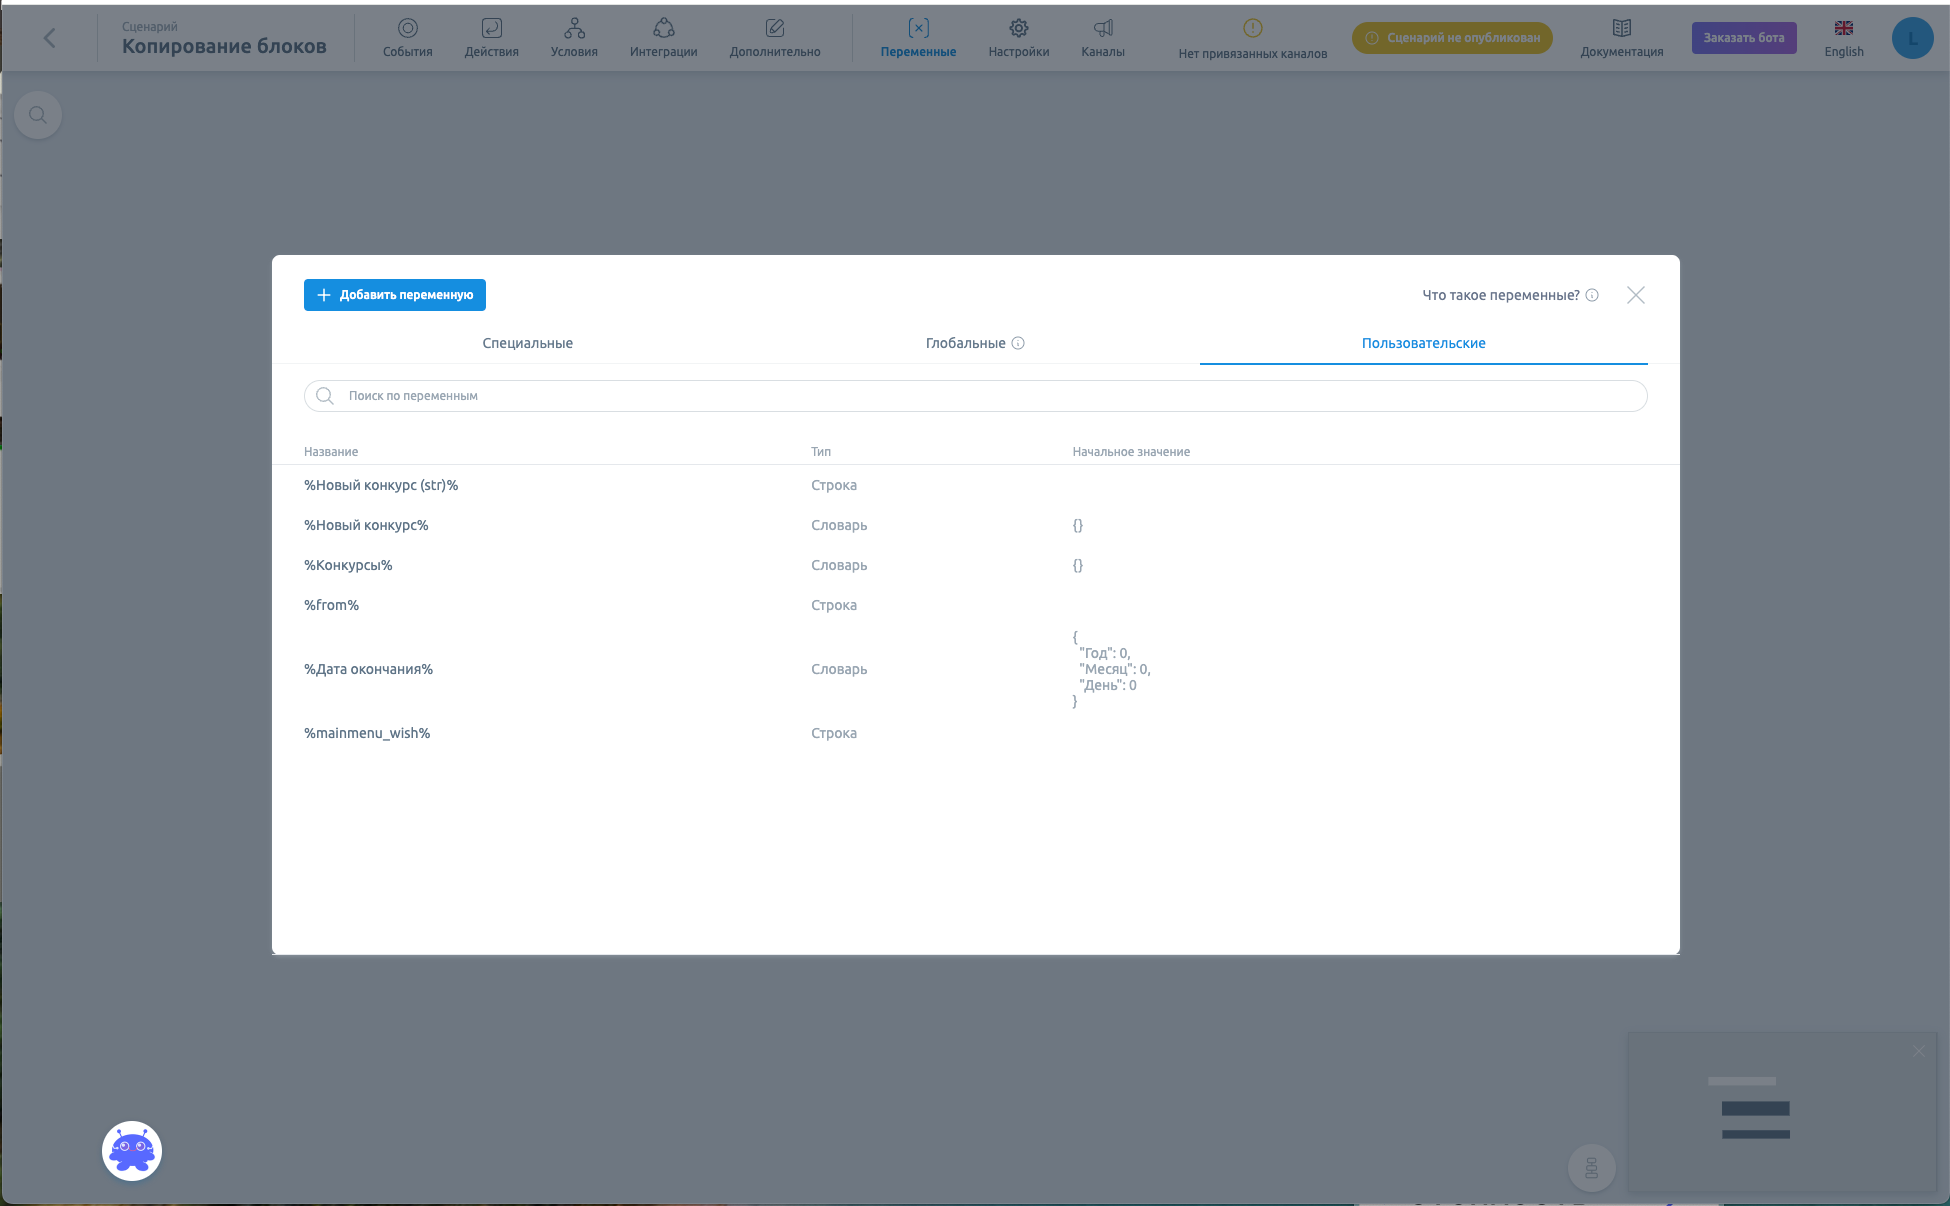Image resolution: width=1950 pixels, height=1206 pixels.
Task: Close the variables dialog
Action: pos(1635,295)
